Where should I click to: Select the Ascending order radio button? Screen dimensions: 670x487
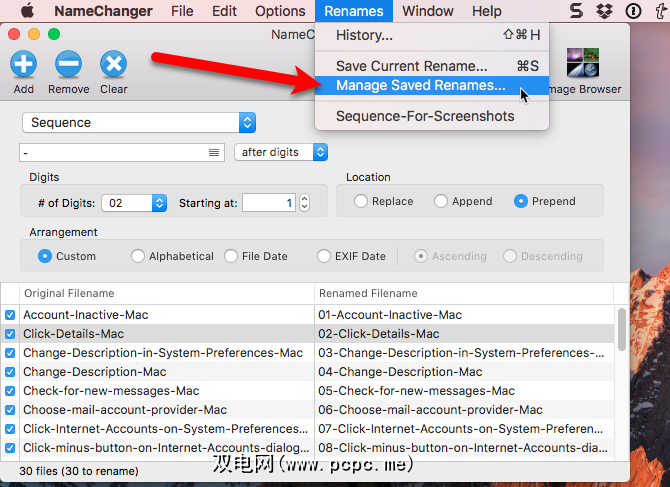[420, 256]
